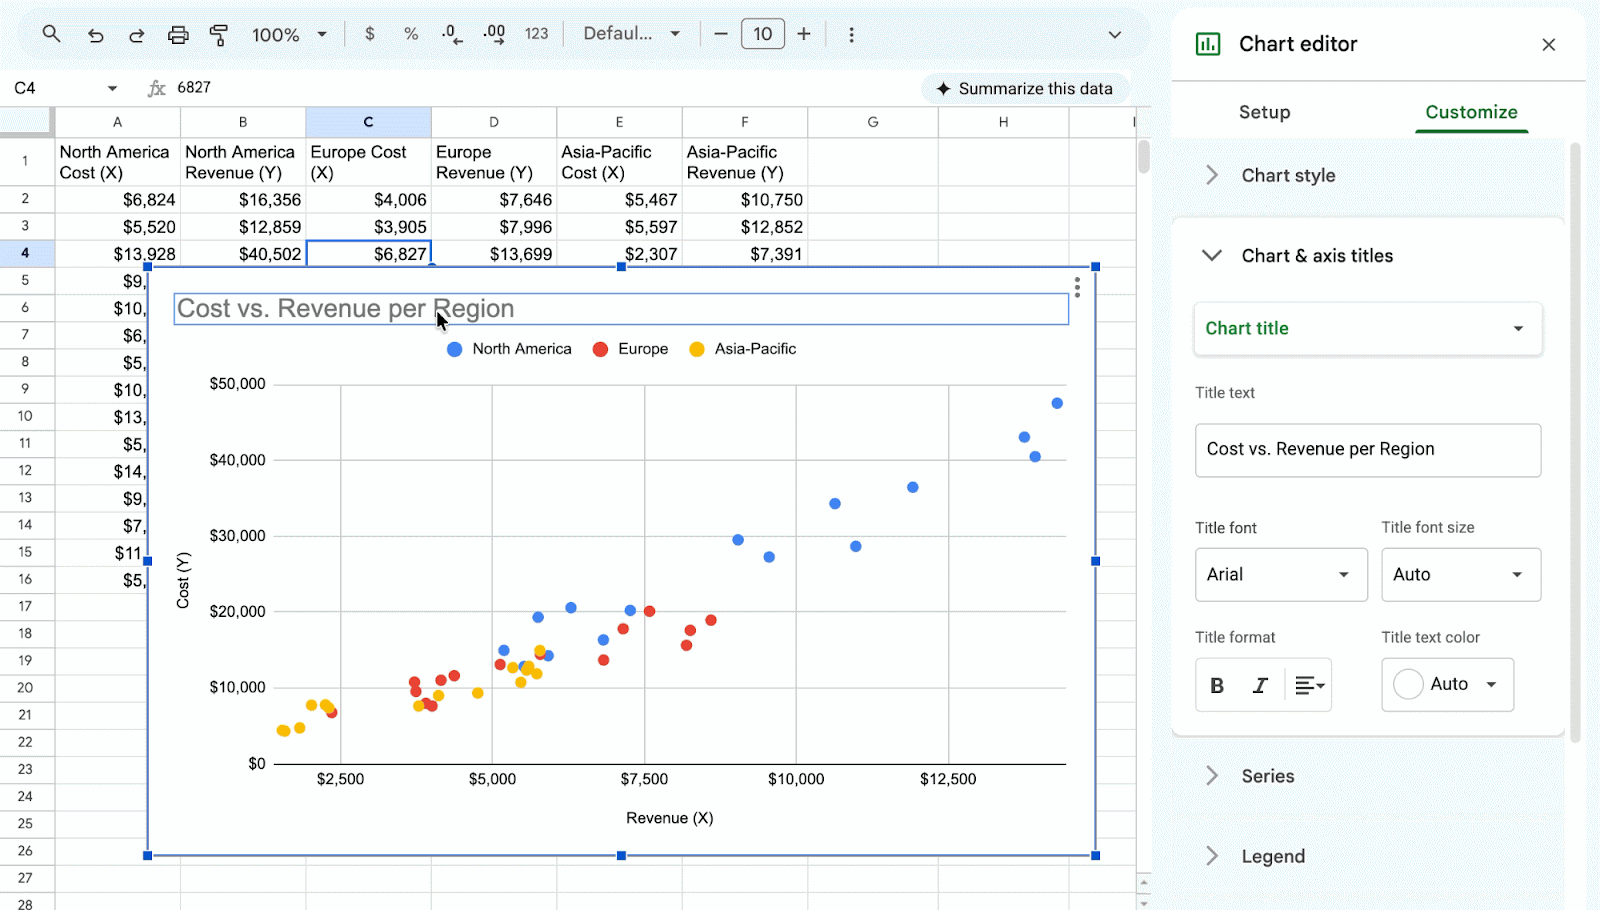The height and width of the screenshot is (910, 1600).
Task: Click the decrease decimal places icon
Action: (452, 34)
